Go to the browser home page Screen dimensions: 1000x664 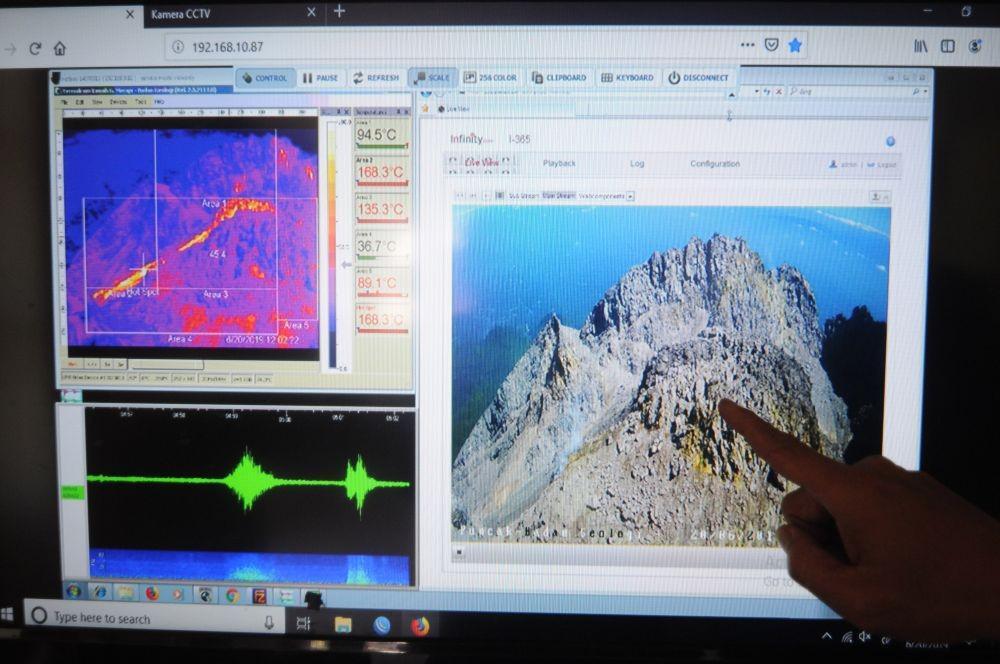[x=59, y=48]
